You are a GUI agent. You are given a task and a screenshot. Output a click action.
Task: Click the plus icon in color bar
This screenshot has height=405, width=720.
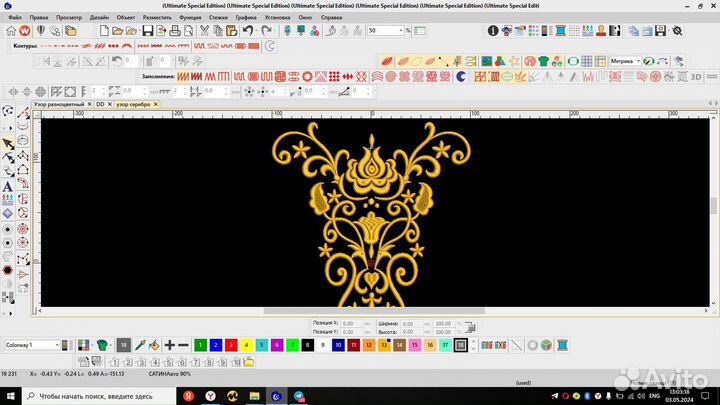coord(170,345)
